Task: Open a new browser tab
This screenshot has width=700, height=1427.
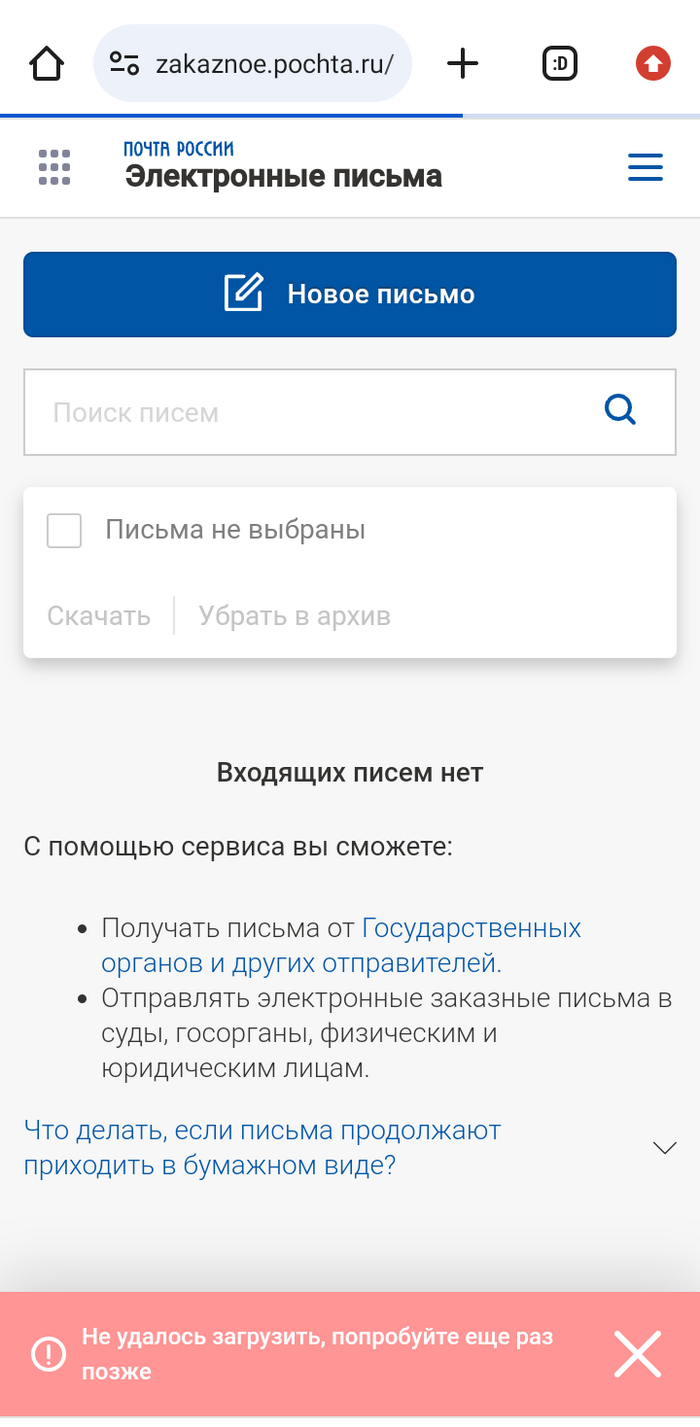Action: (x=462, y=65)
